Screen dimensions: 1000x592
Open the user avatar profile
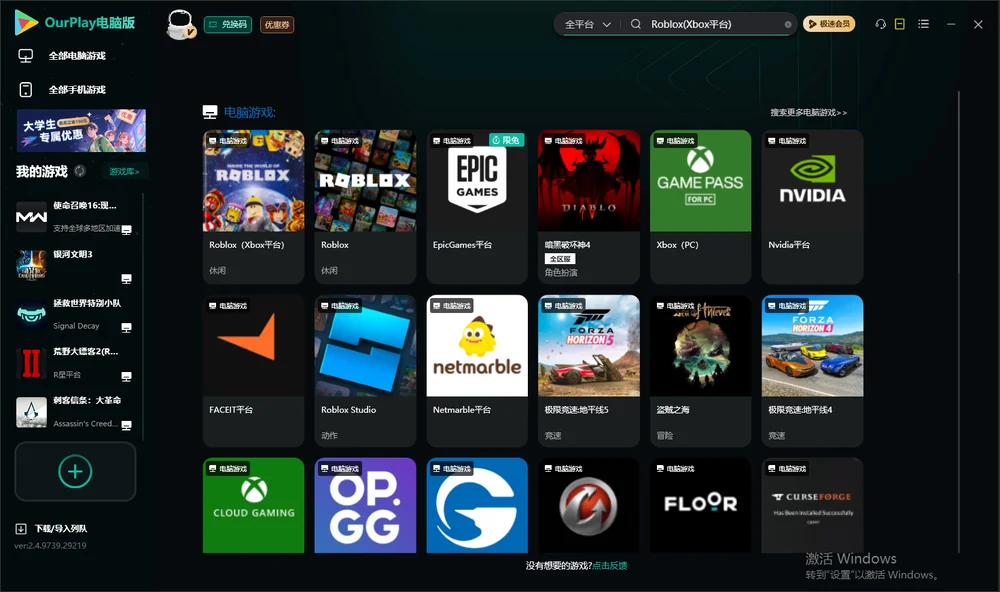click(x=180, y=24)
